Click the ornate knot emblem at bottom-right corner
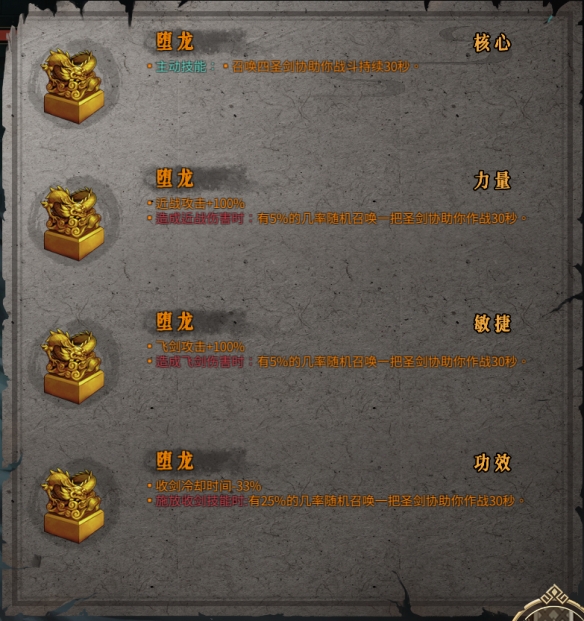 554,602
